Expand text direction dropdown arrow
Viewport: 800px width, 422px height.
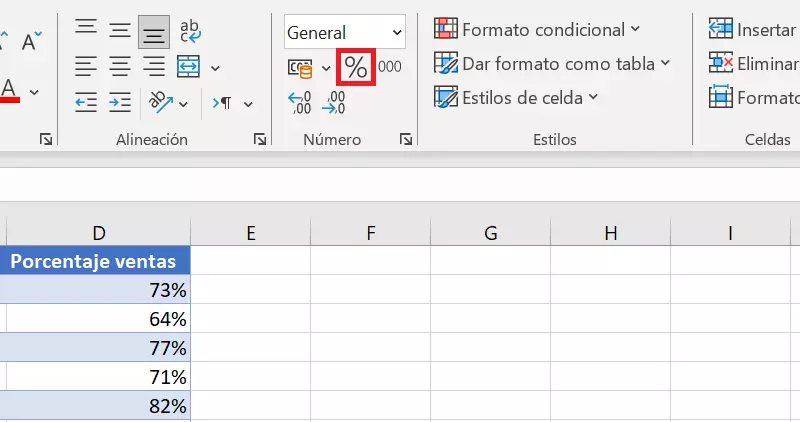tap(248, 105)
